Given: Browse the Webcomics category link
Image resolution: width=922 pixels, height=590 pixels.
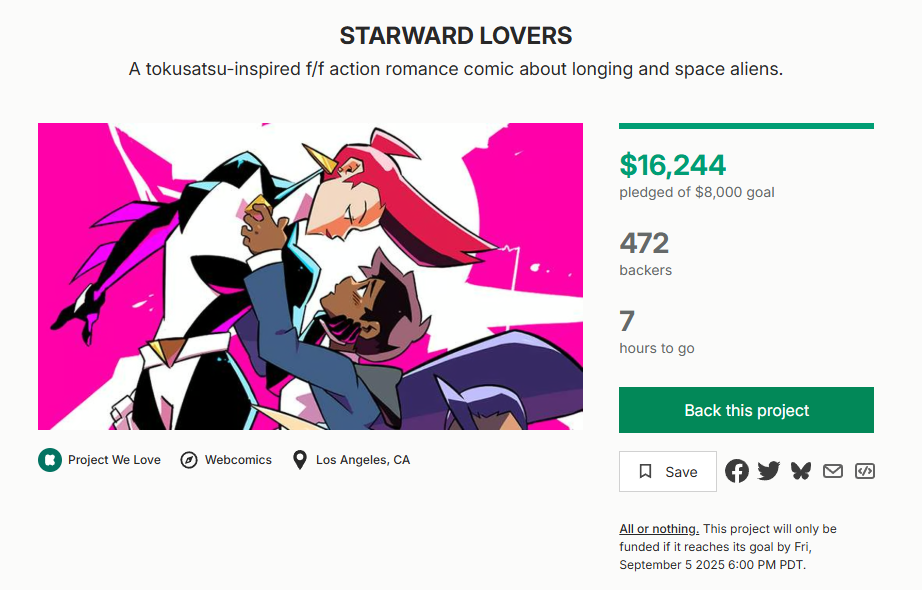Looking at the screenshot, I should coord(238,460).
